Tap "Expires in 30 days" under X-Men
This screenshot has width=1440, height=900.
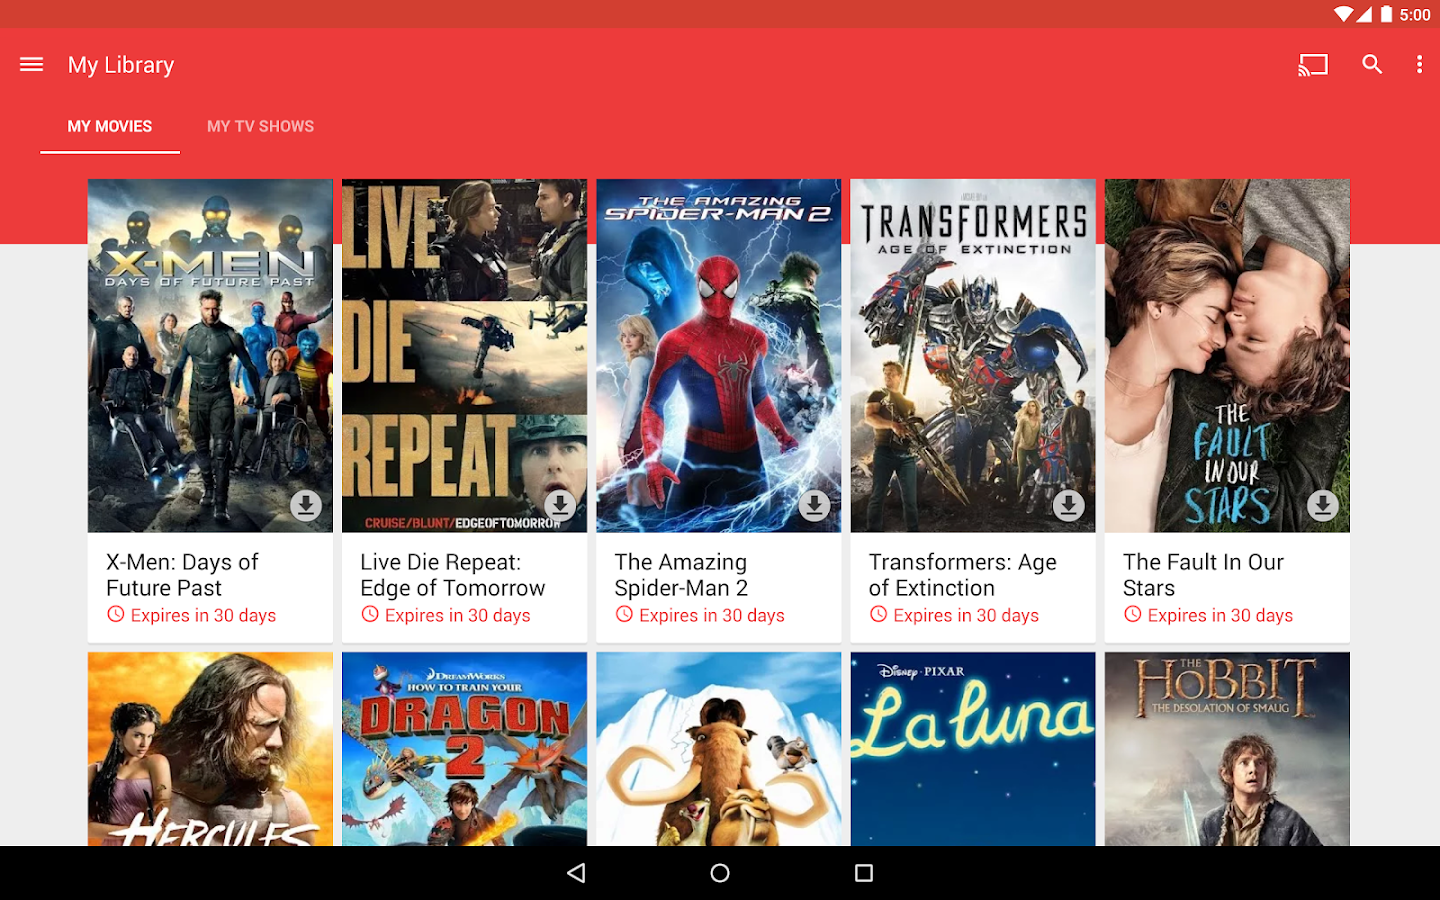click(203, 615)
